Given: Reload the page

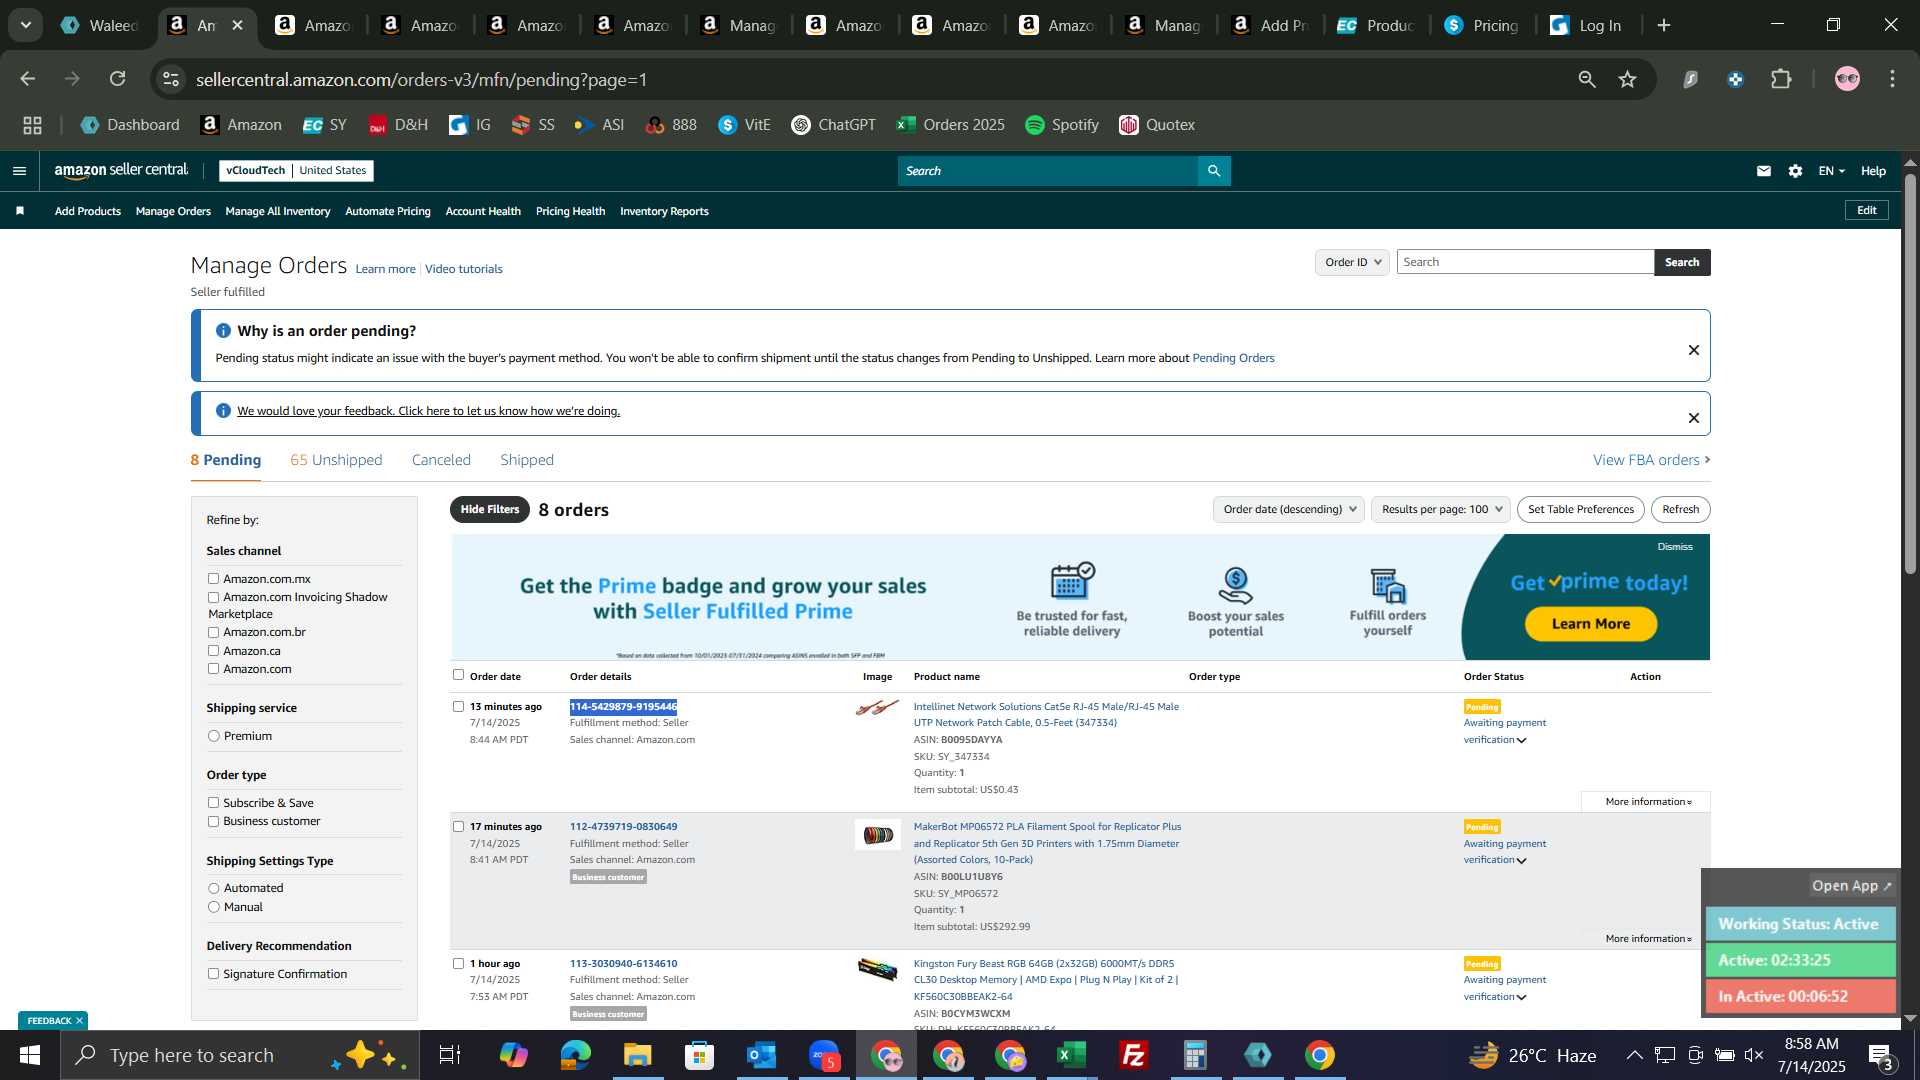Looking at the screenshot, I should [118, 79].
